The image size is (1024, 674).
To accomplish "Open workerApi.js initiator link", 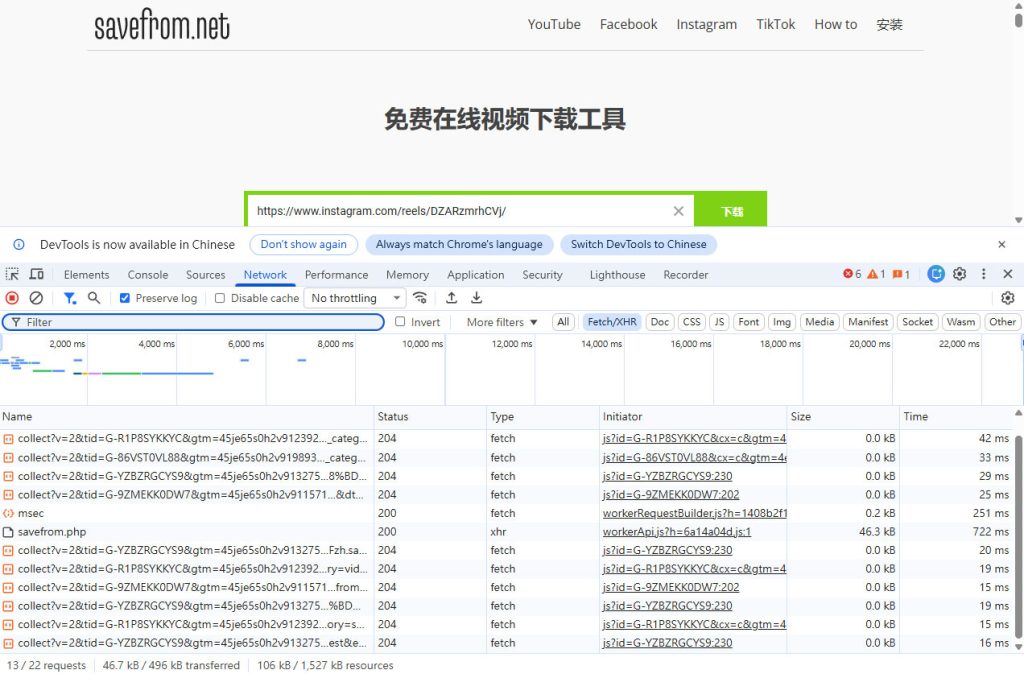I will (x=677, y=532).
